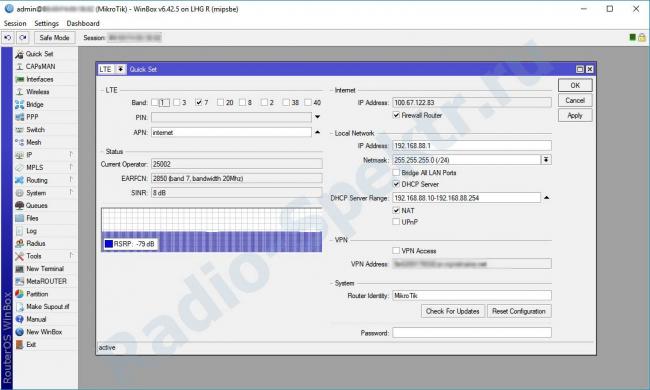Click the RSRP signal graph
The image size is (650, 390).
pos(211,230)
